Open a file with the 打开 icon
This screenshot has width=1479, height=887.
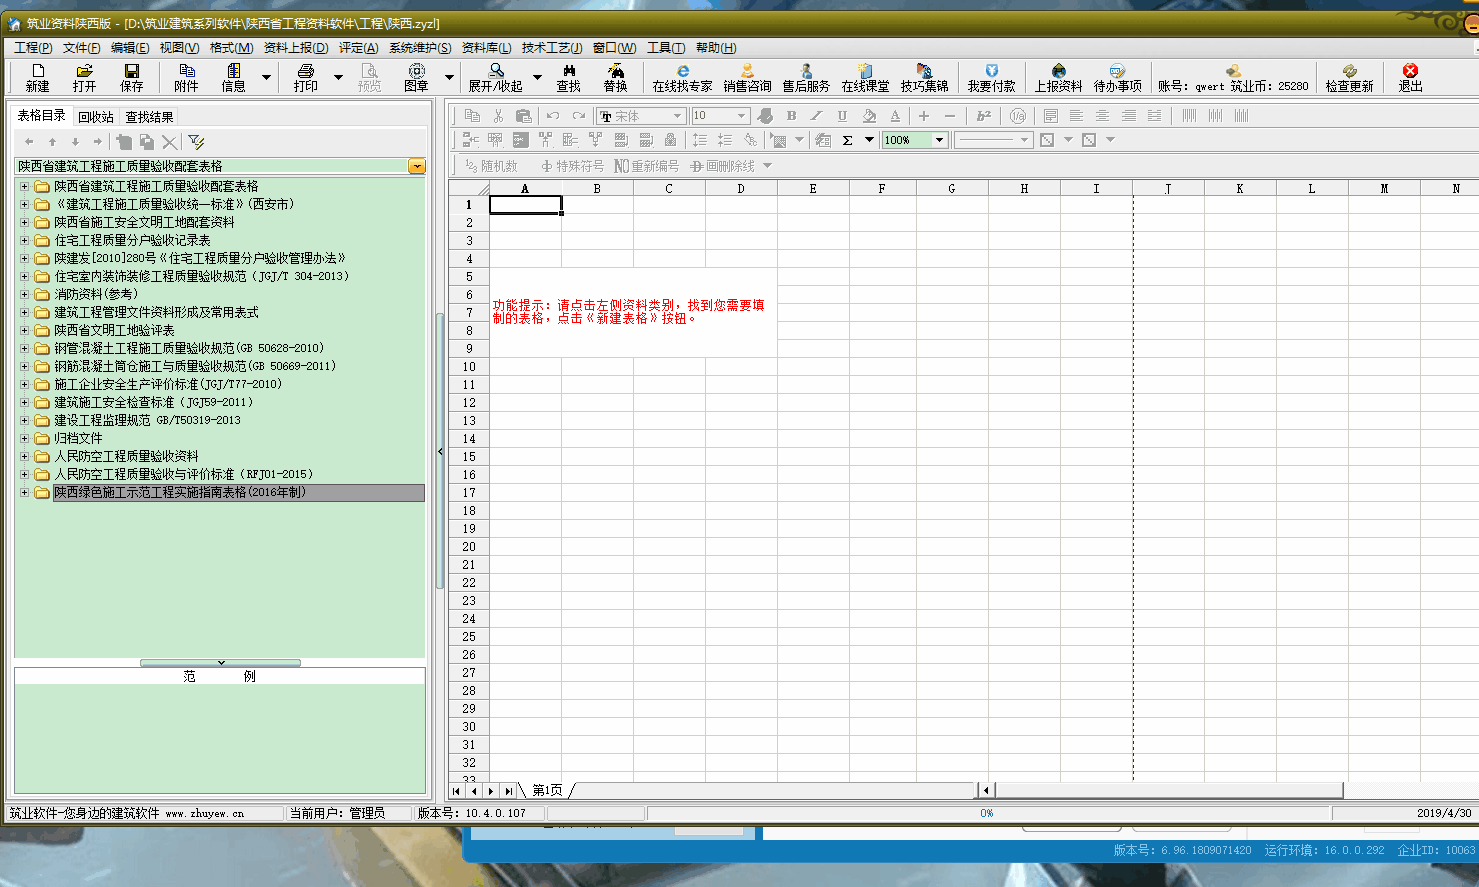tap(84, 77)
